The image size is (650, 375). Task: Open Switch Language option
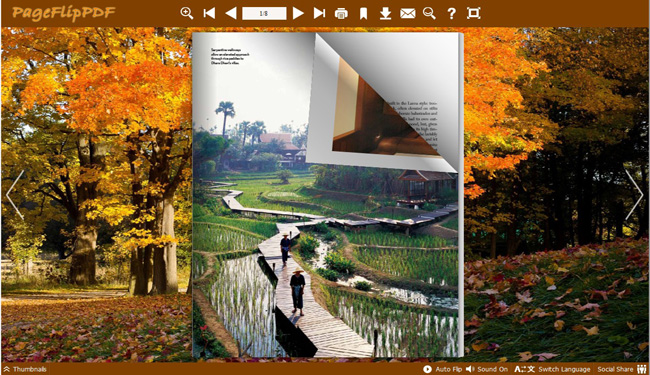[x=552, y=369]
